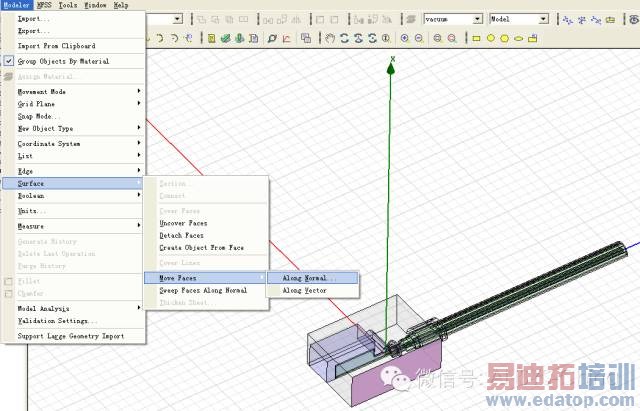640x411 pixels.
Task: Open the vacuum material dropdown
Action: click(478, 19)
